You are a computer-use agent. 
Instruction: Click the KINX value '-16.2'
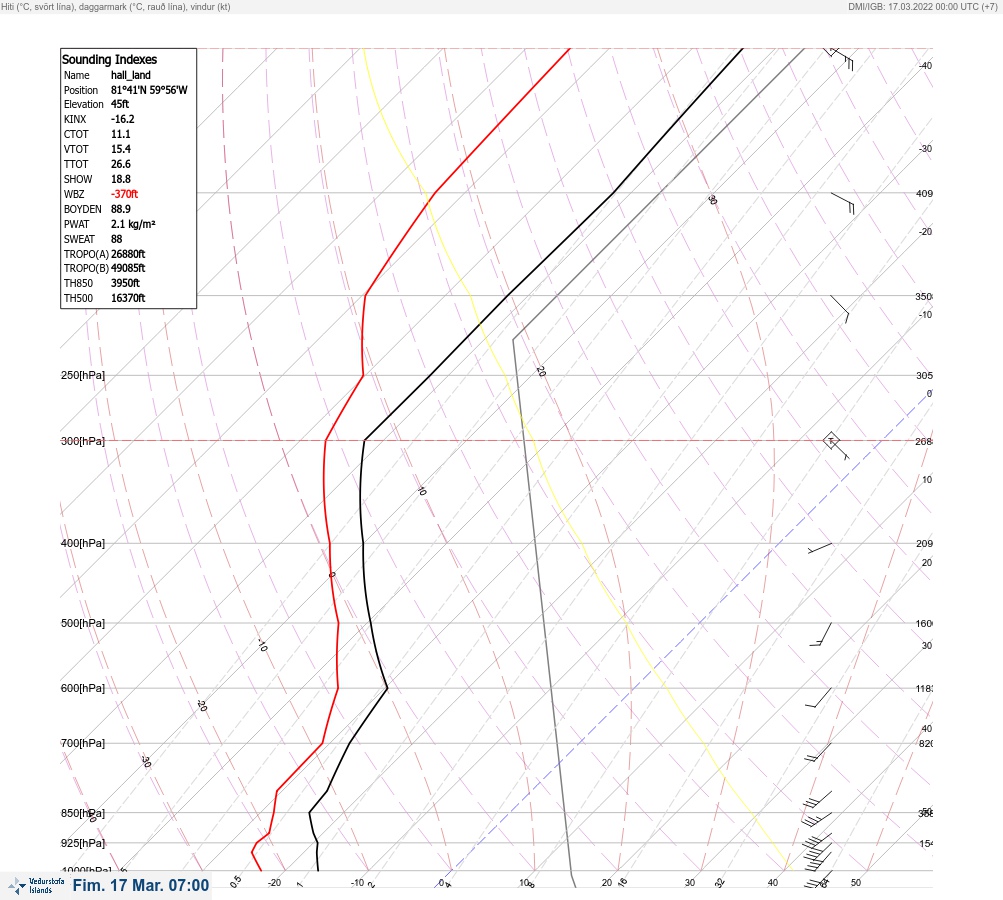122,119
